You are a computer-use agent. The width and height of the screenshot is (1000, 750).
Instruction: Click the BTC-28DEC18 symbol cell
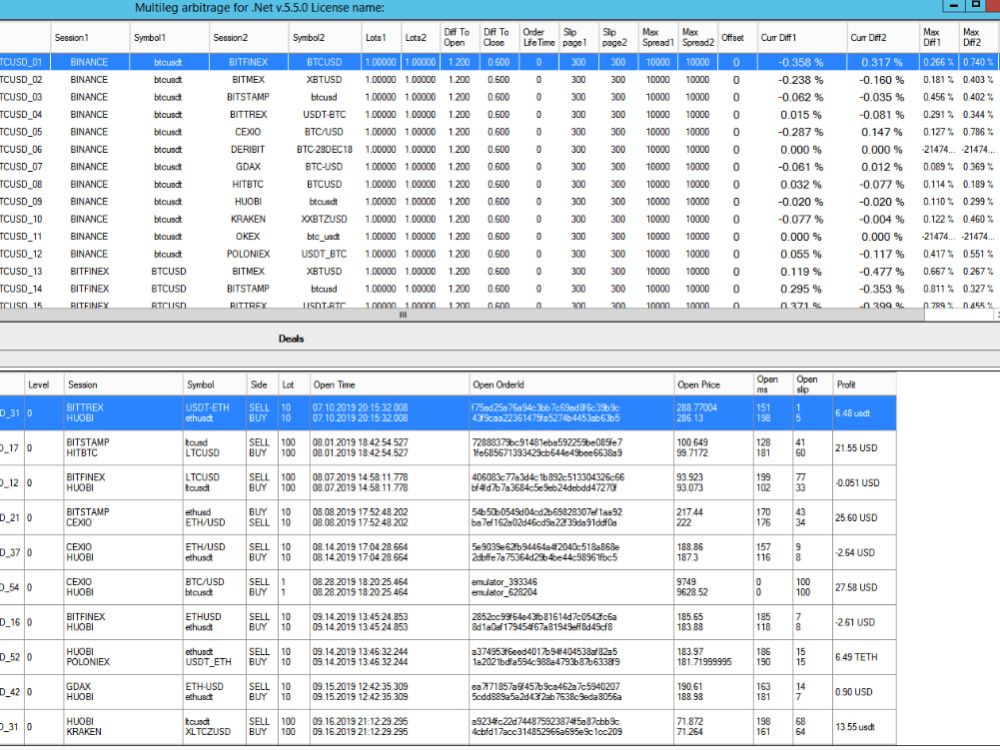point(325,149)
